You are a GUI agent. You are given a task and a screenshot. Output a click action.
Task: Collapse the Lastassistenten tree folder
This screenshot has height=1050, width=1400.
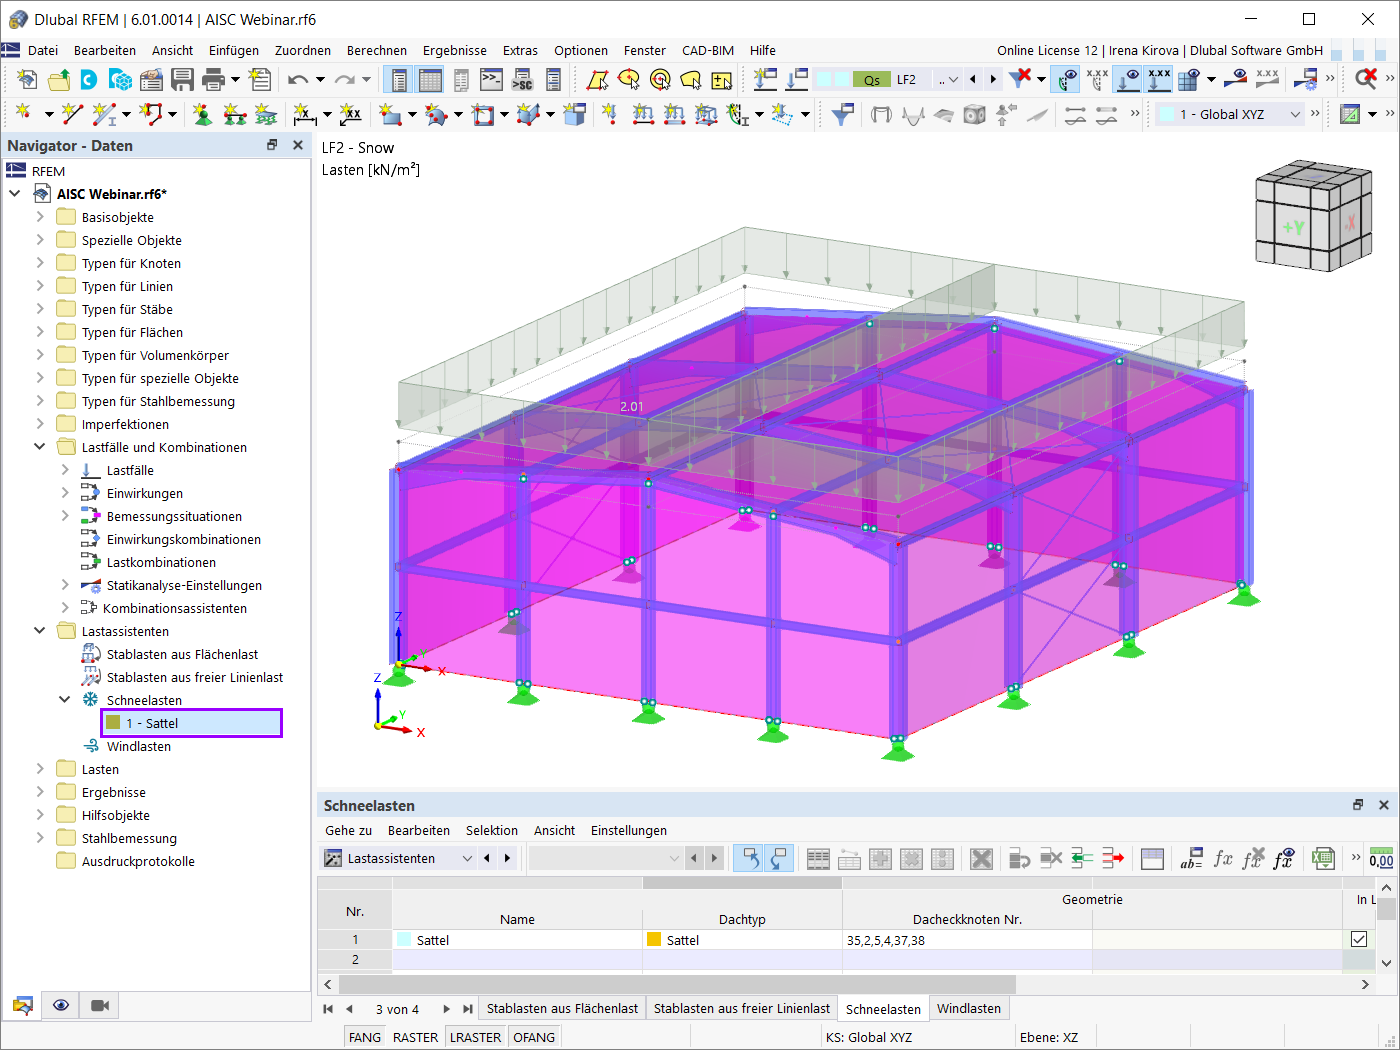[40, 631]
